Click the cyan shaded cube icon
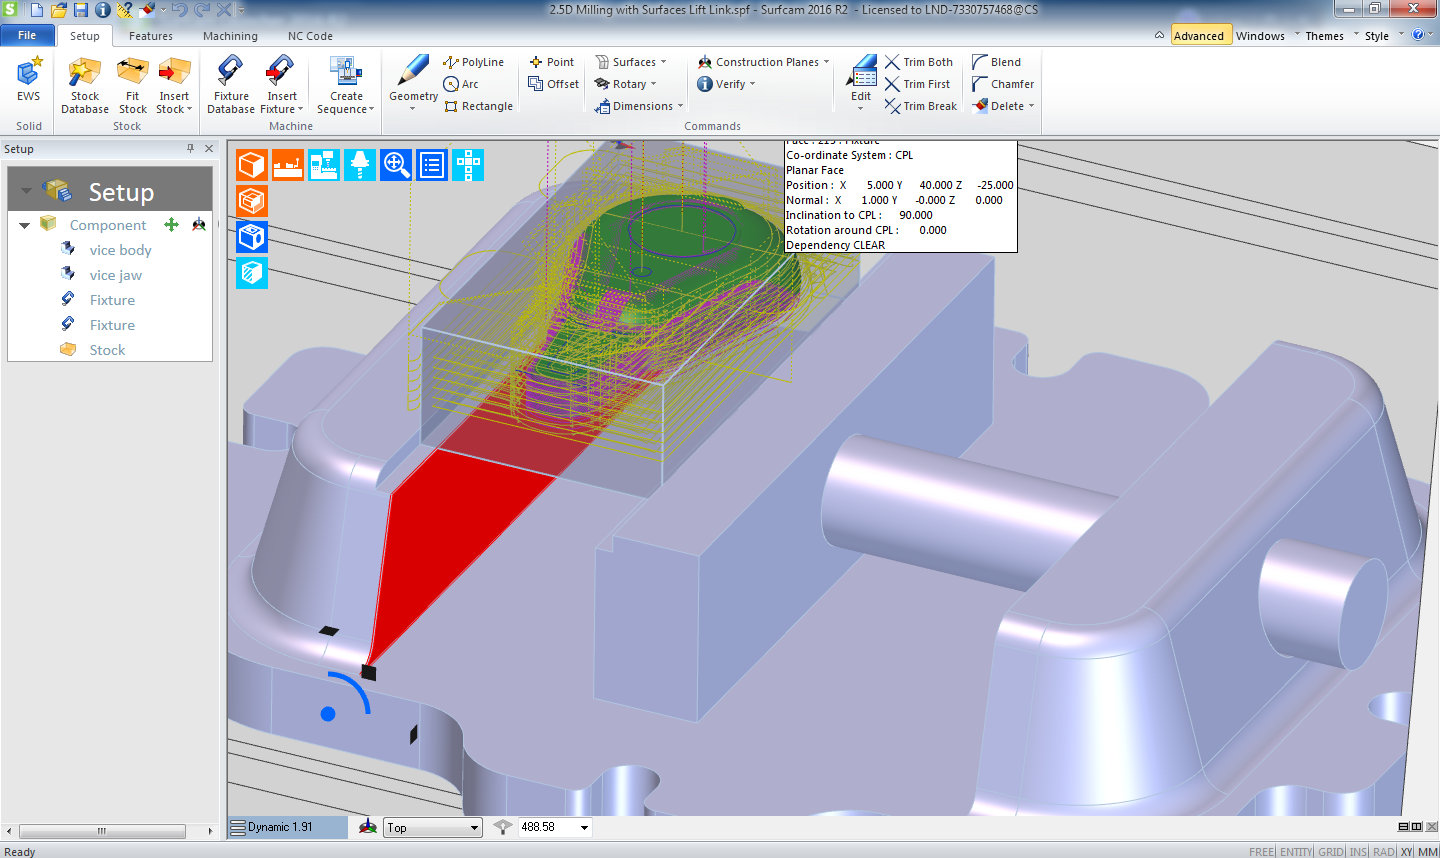The image size is (1440, 858). coord(252,273)
